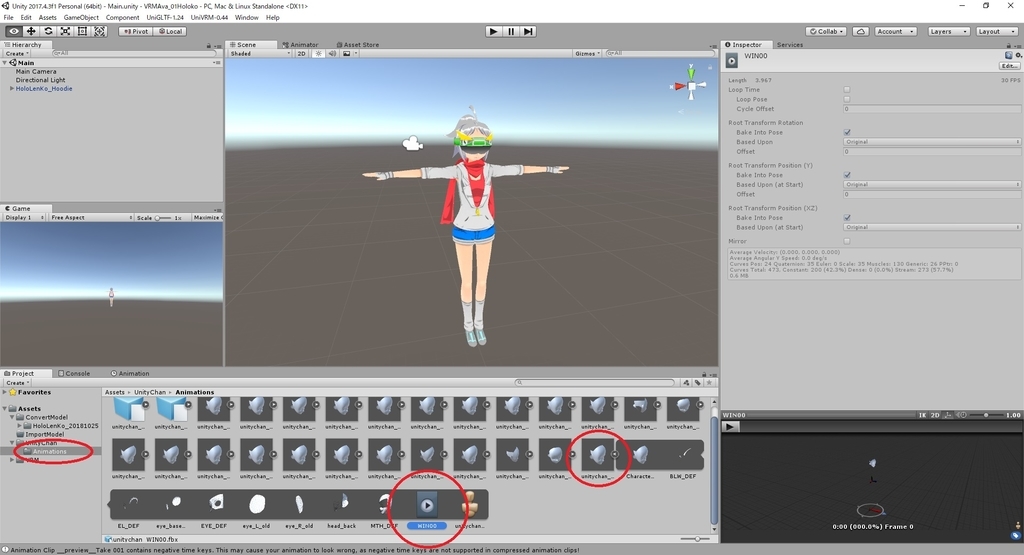Toggle the 2D button in preview panel
The width and height of the screenshot is (1024, 555).
(935, 415)
